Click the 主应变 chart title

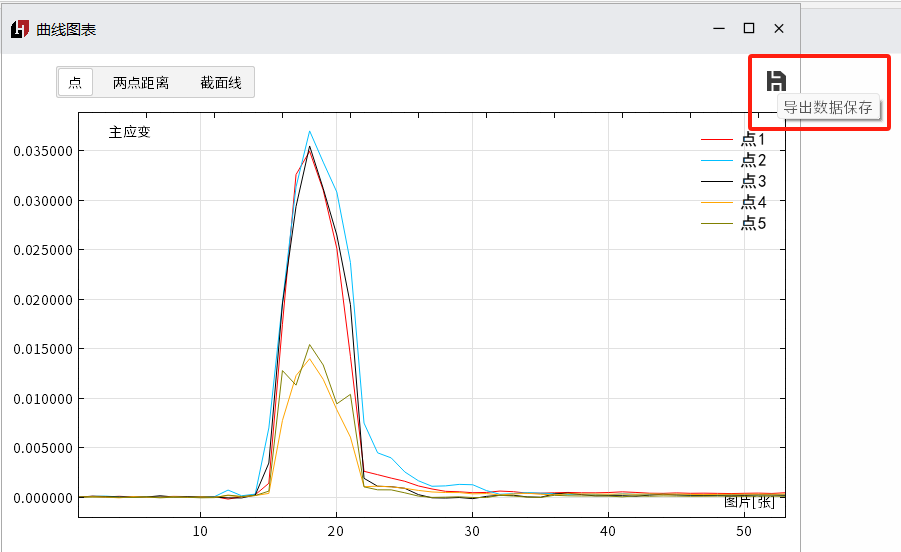[x=130, y=132]
